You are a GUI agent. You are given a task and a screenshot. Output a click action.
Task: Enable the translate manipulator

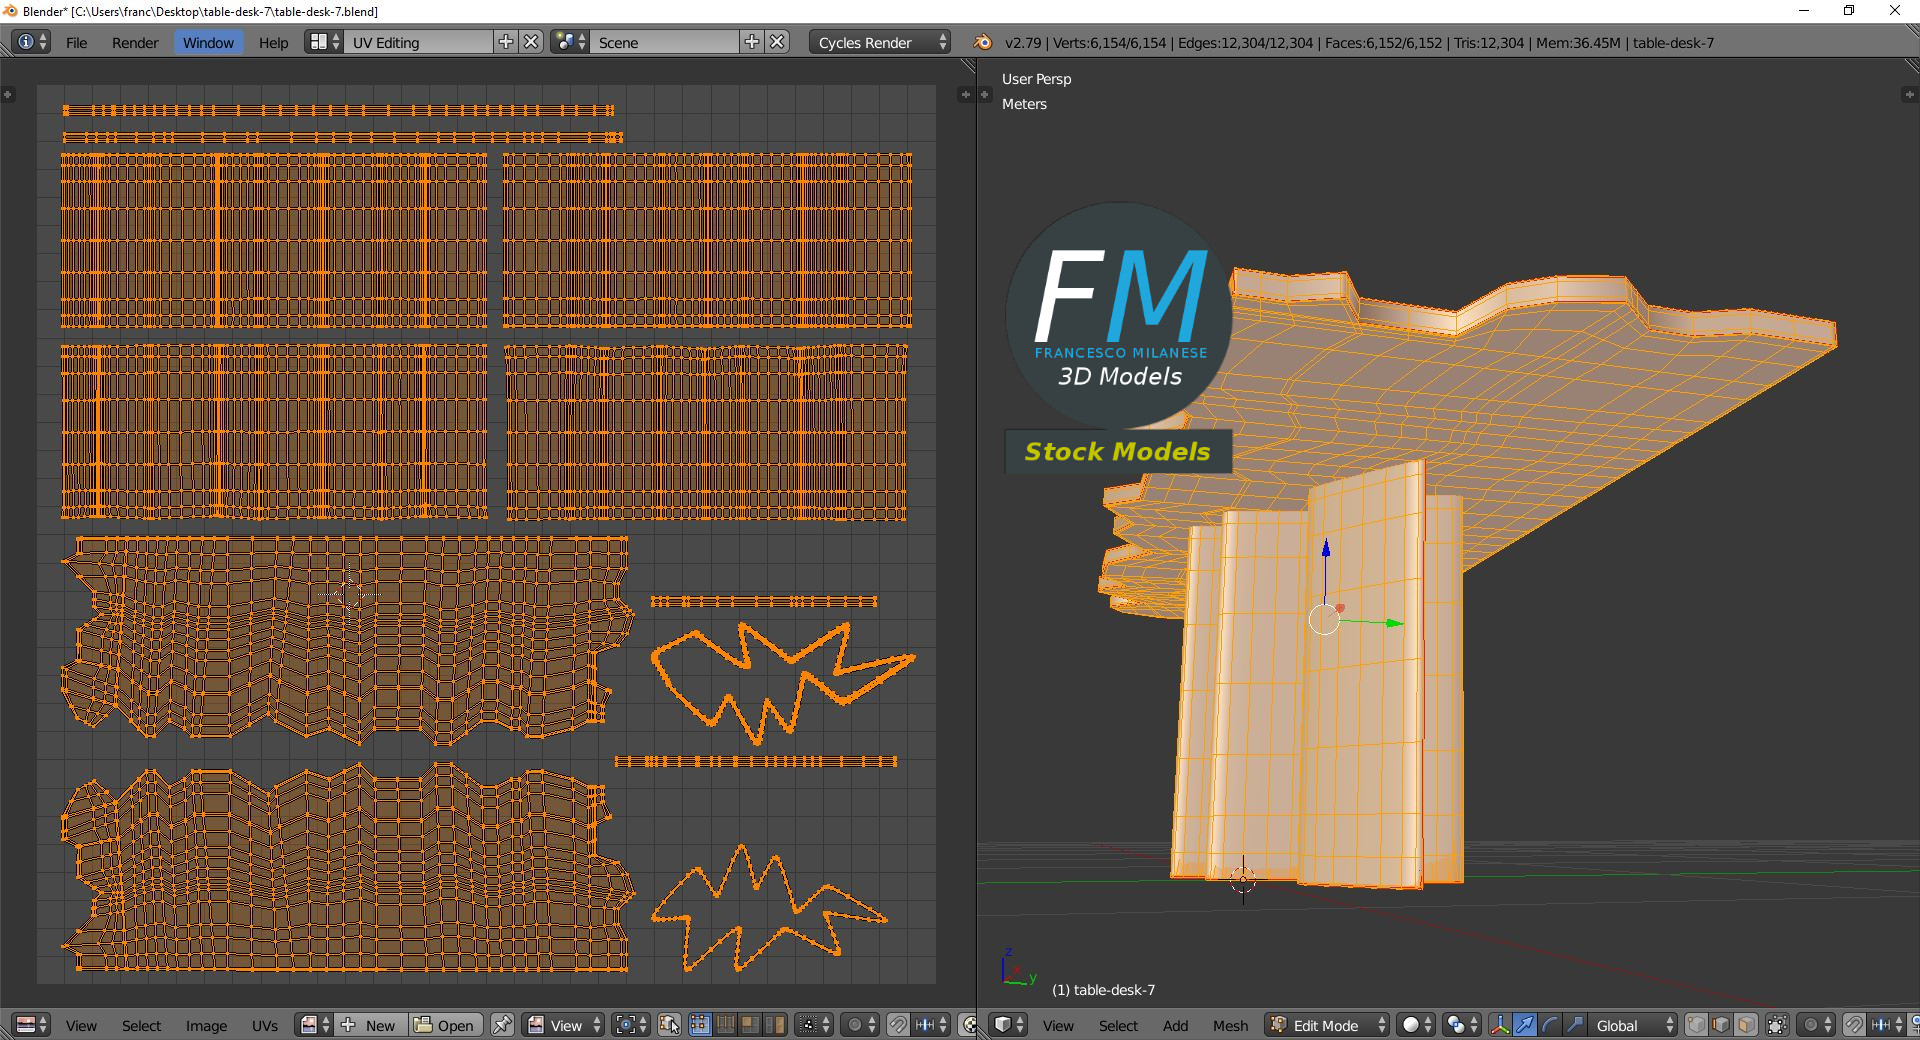click(x=1525, y=1025)
